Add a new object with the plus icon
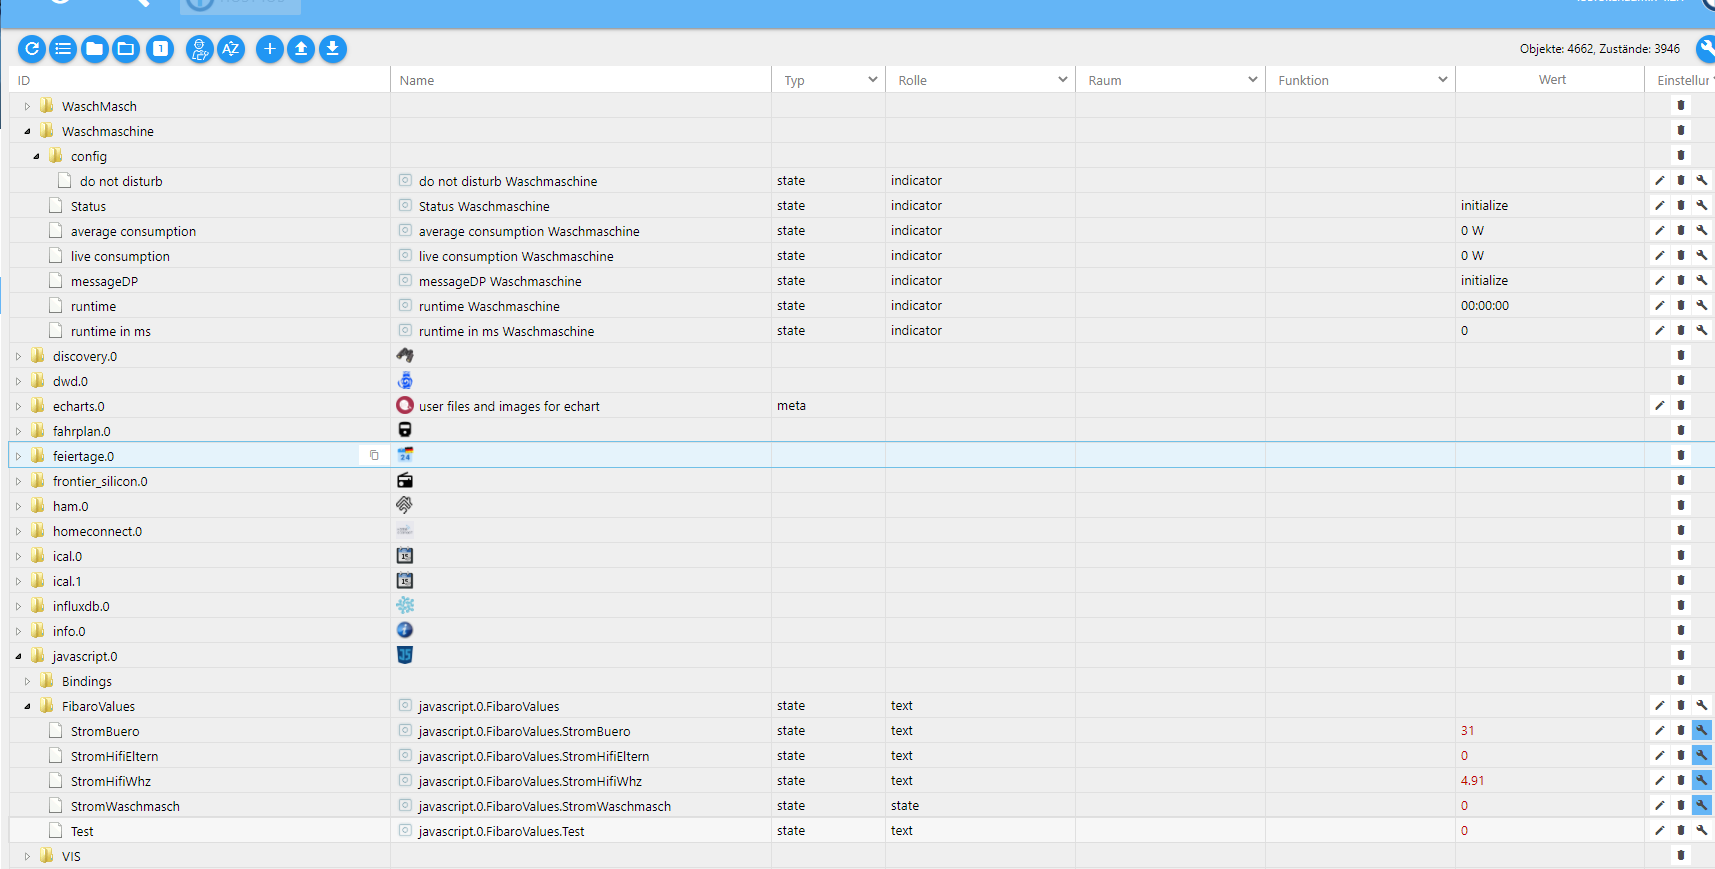 270,49
